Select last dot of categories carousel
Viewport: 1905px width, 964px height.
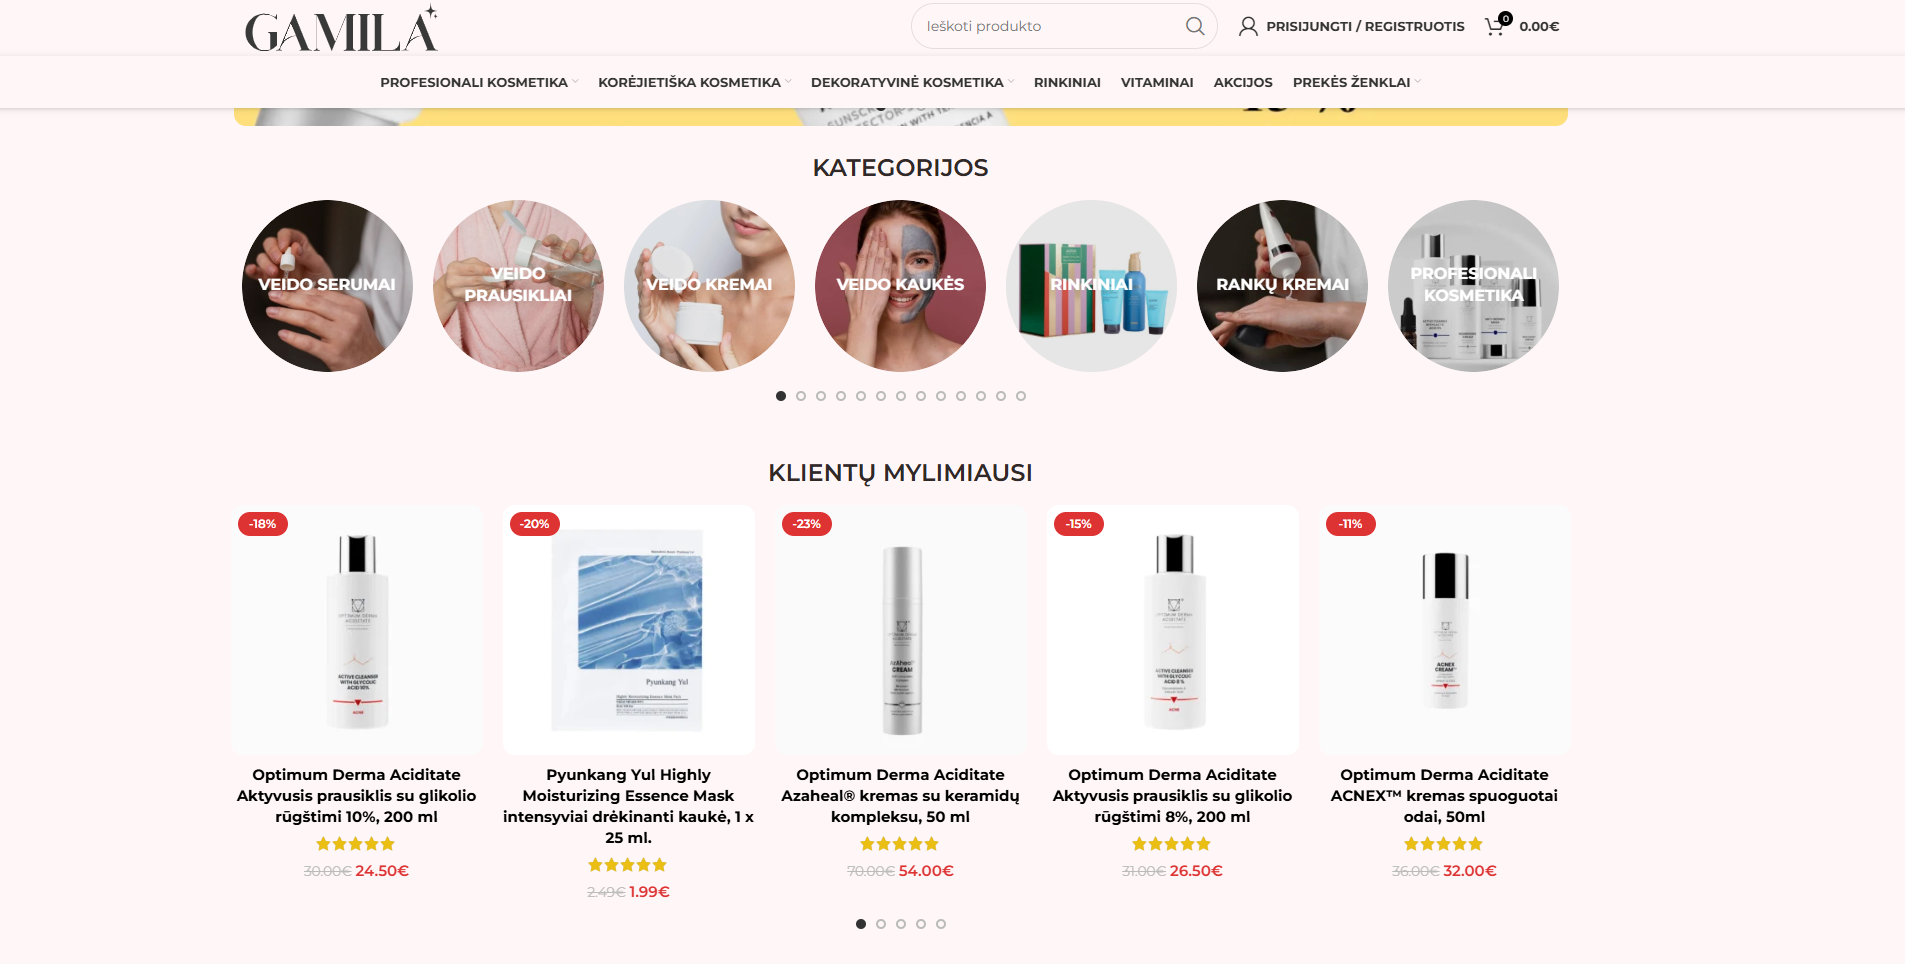pos(1021,396)
